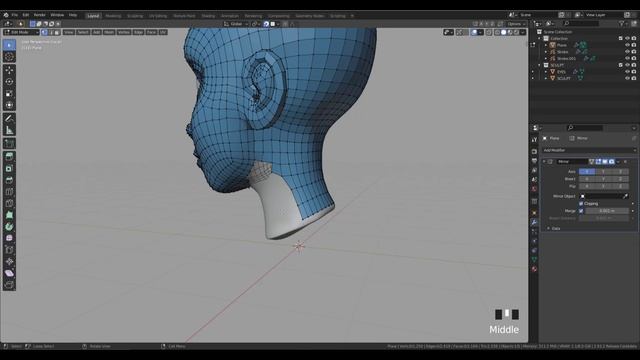
Task: Open the viewport Overlays dropdown arrow
Action: pyautogui.click(x=480, y=32)
